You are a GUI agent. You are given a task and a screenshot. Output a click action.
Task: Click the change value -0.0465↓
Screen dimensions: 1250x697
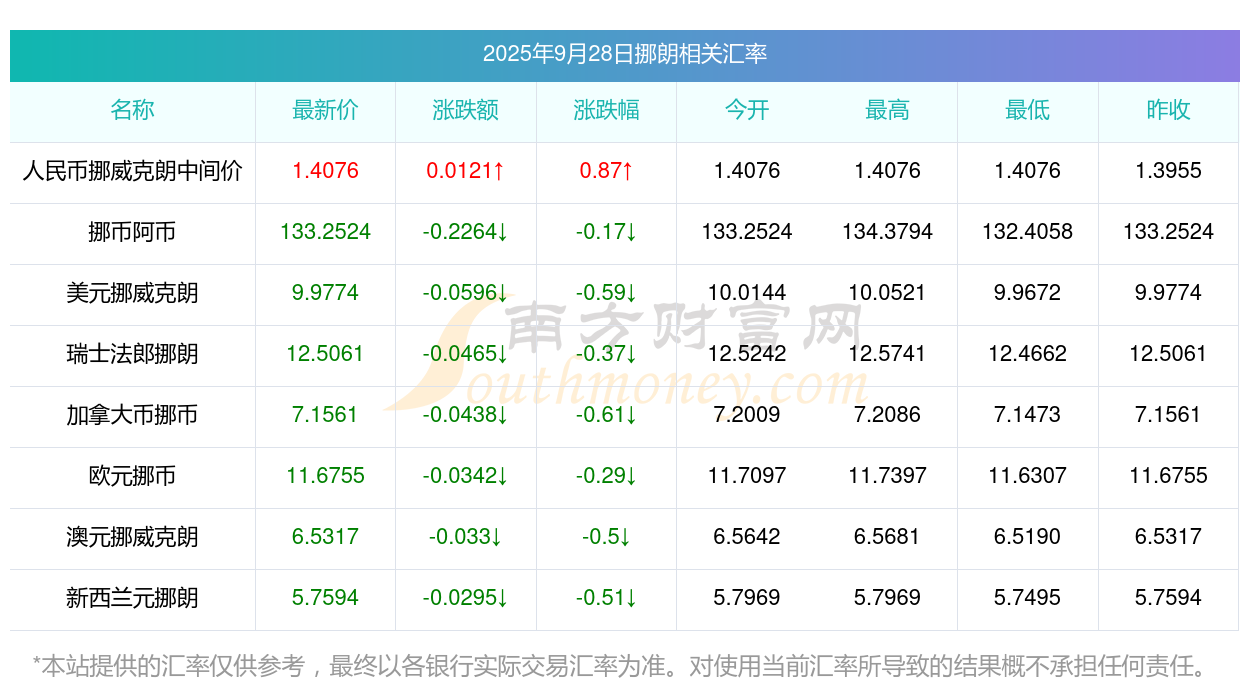[x=466, y=354]
